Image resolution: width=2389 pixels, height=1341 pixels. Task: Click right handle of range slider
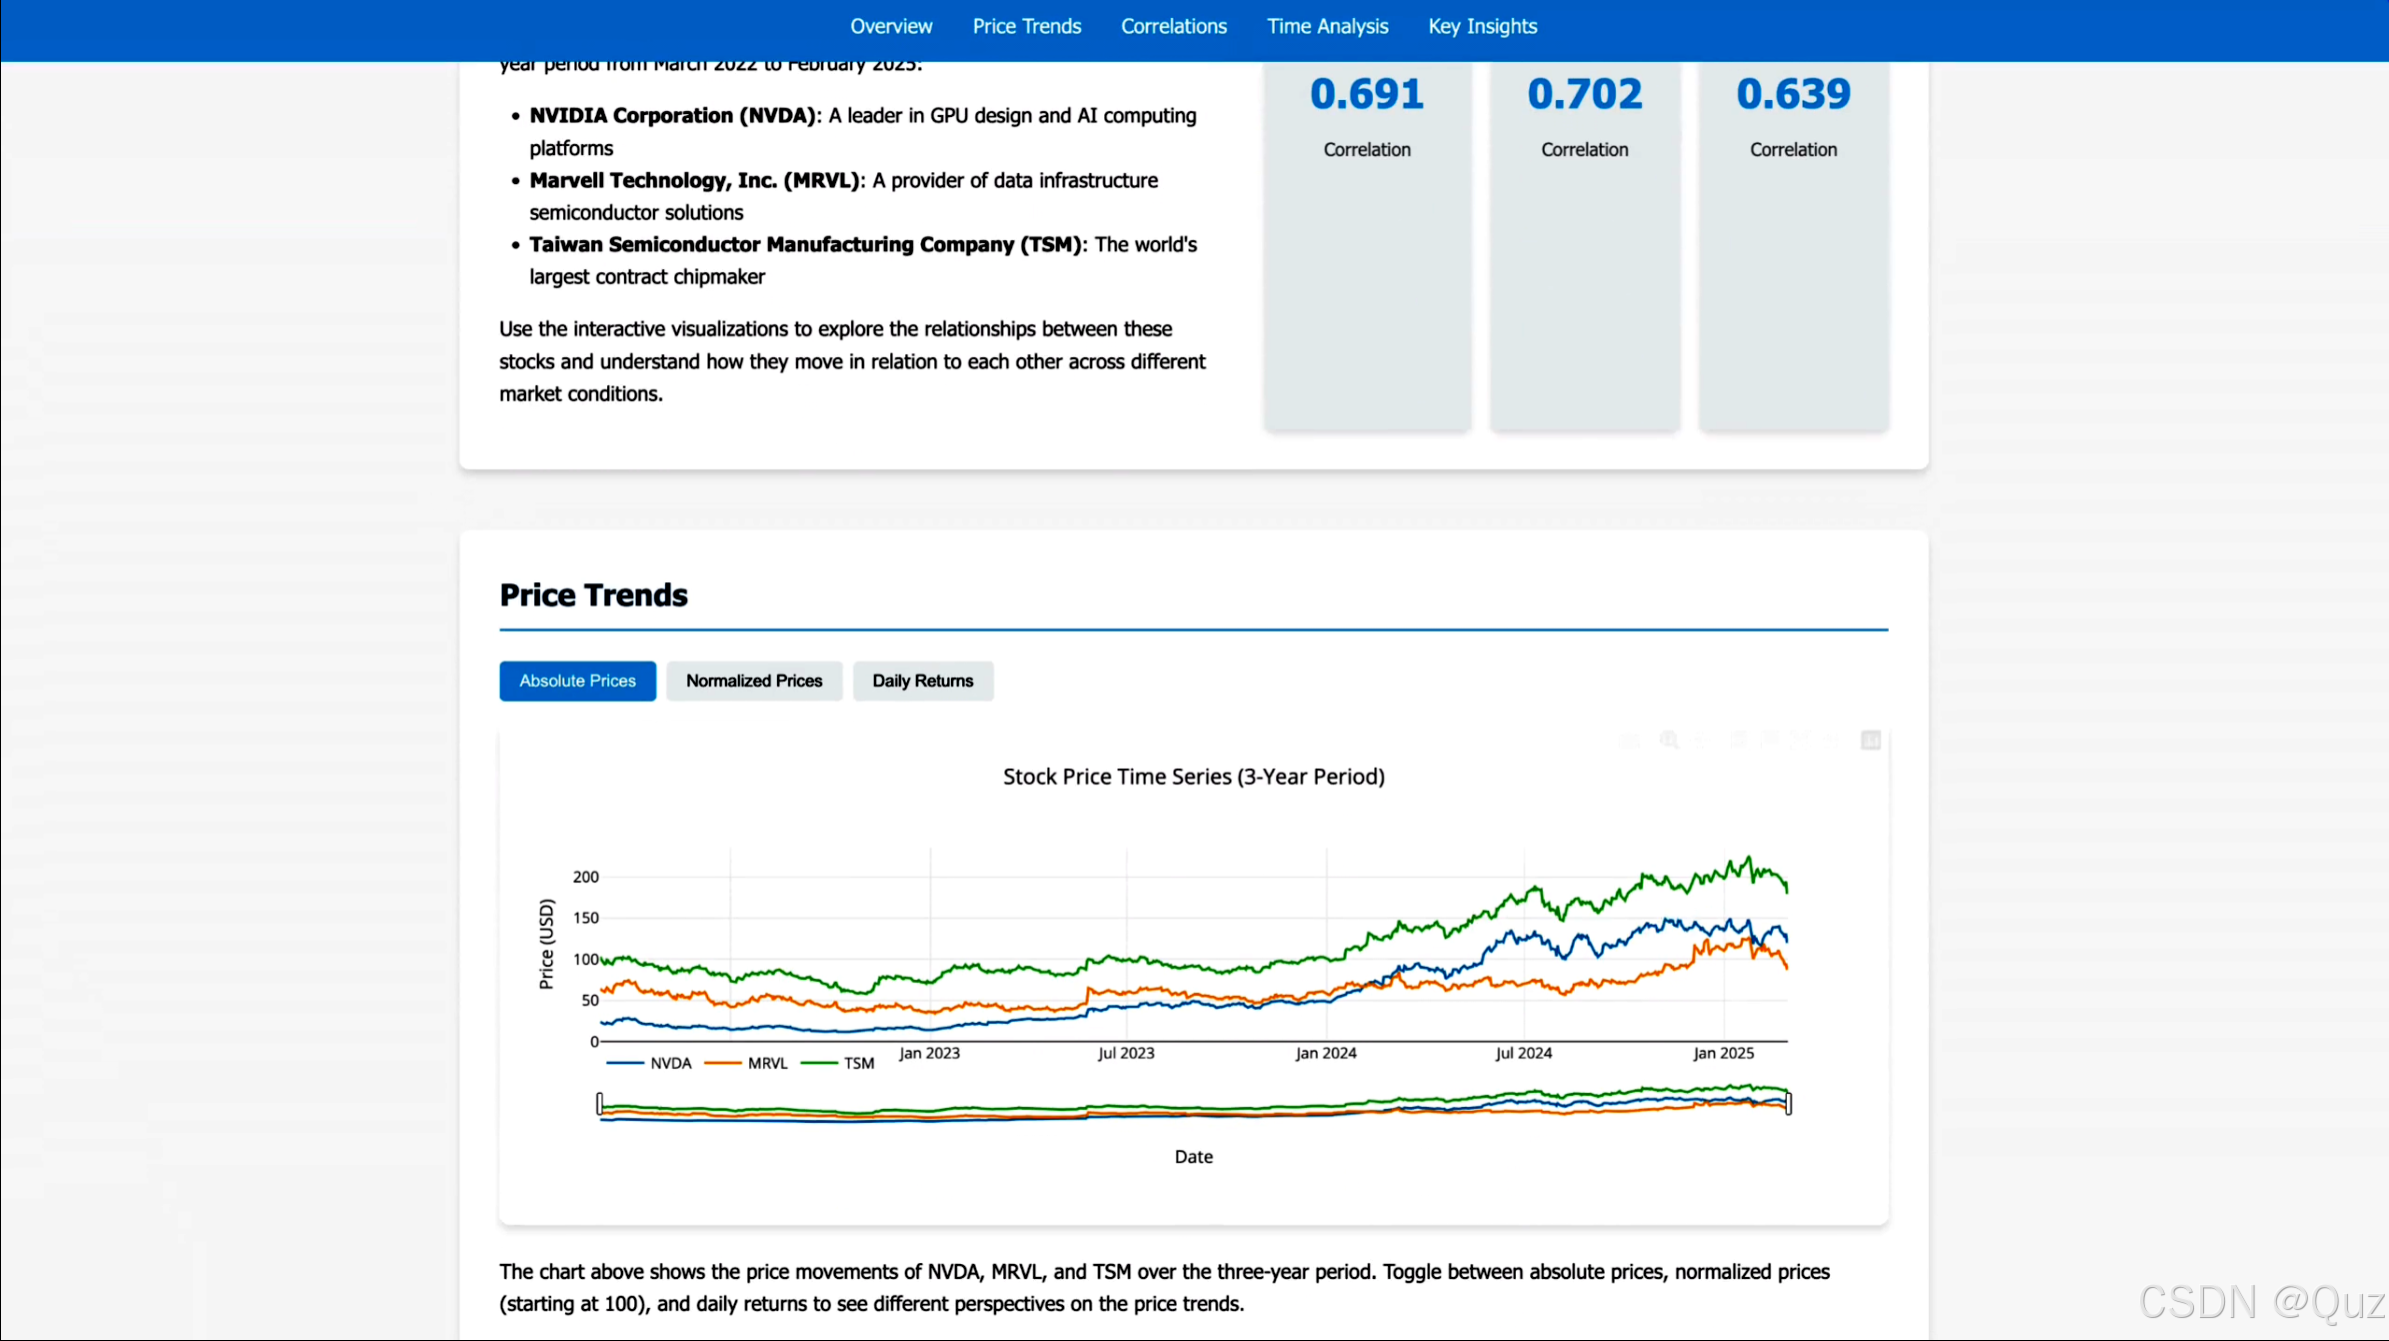(x=1788, y=1103)
